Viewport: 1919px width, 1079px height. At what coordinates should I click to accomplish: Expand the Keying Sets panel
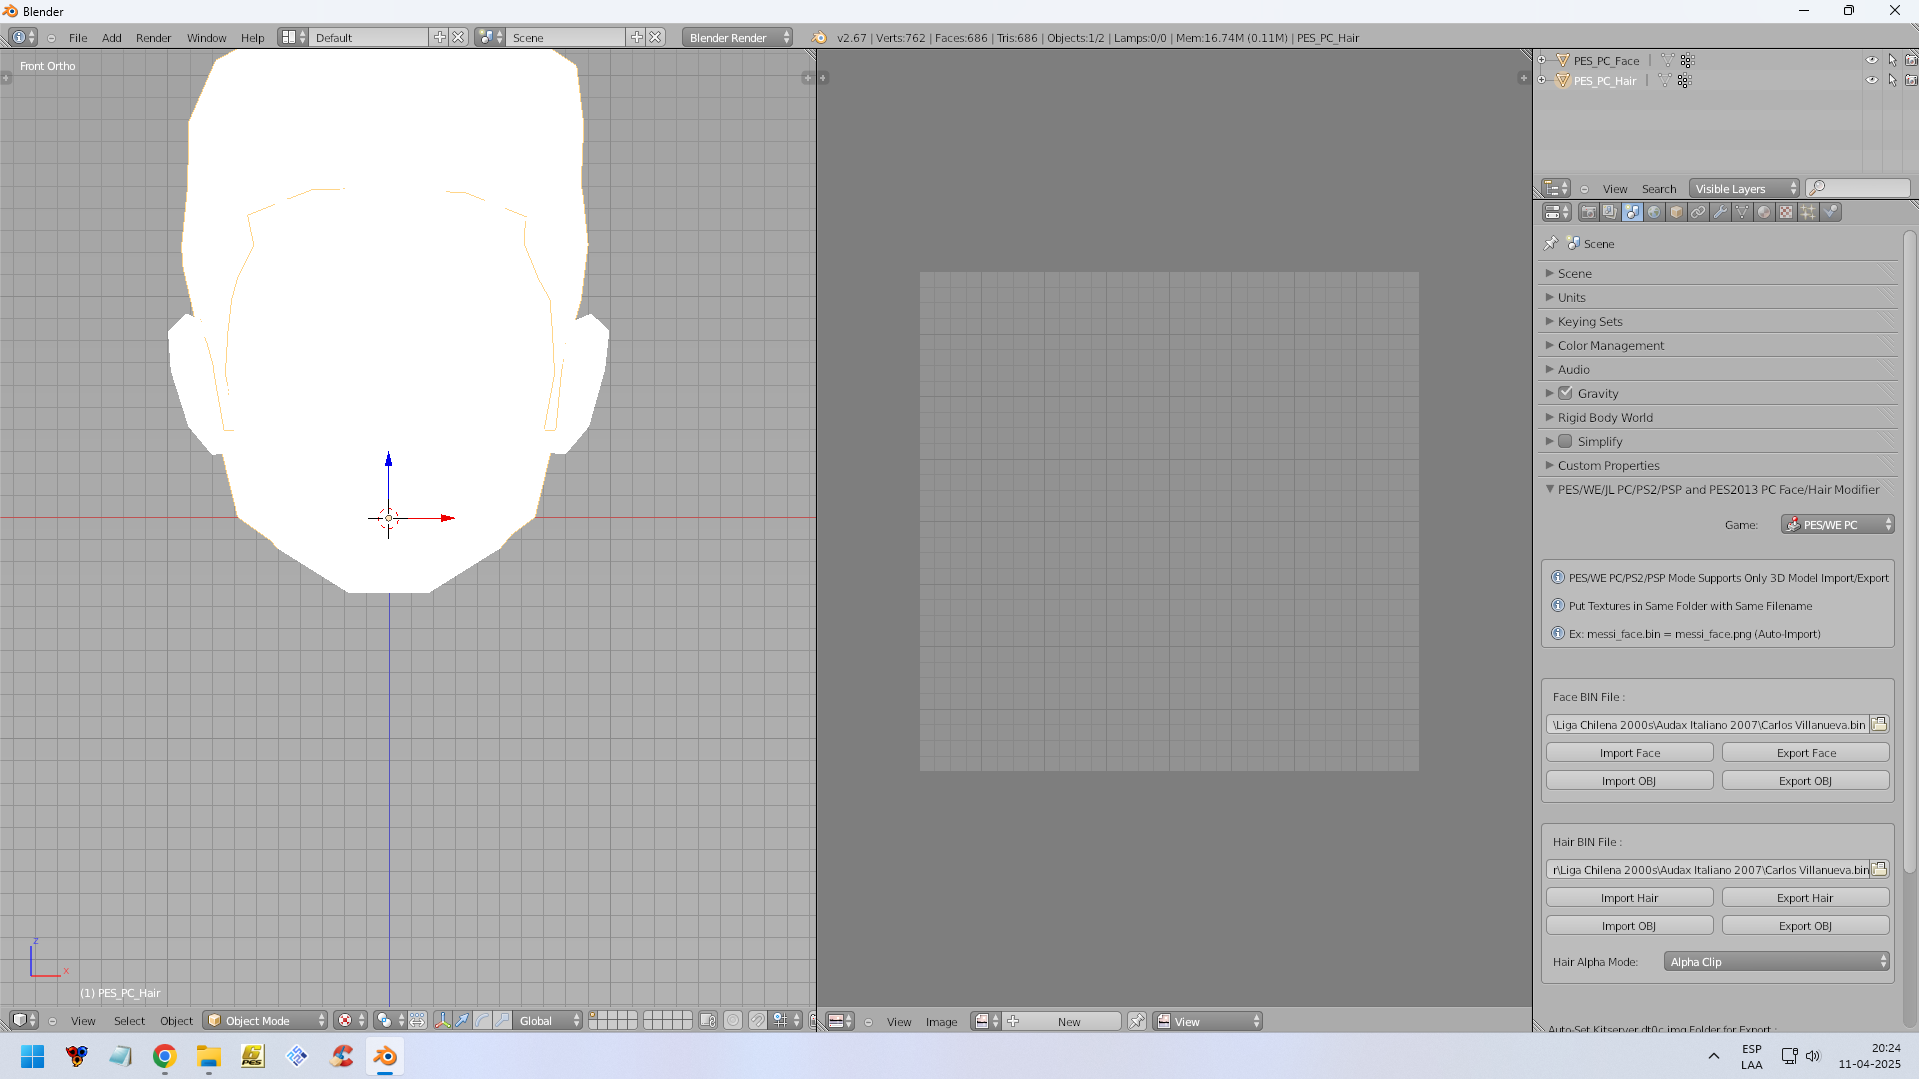[x=1719, y=321]
